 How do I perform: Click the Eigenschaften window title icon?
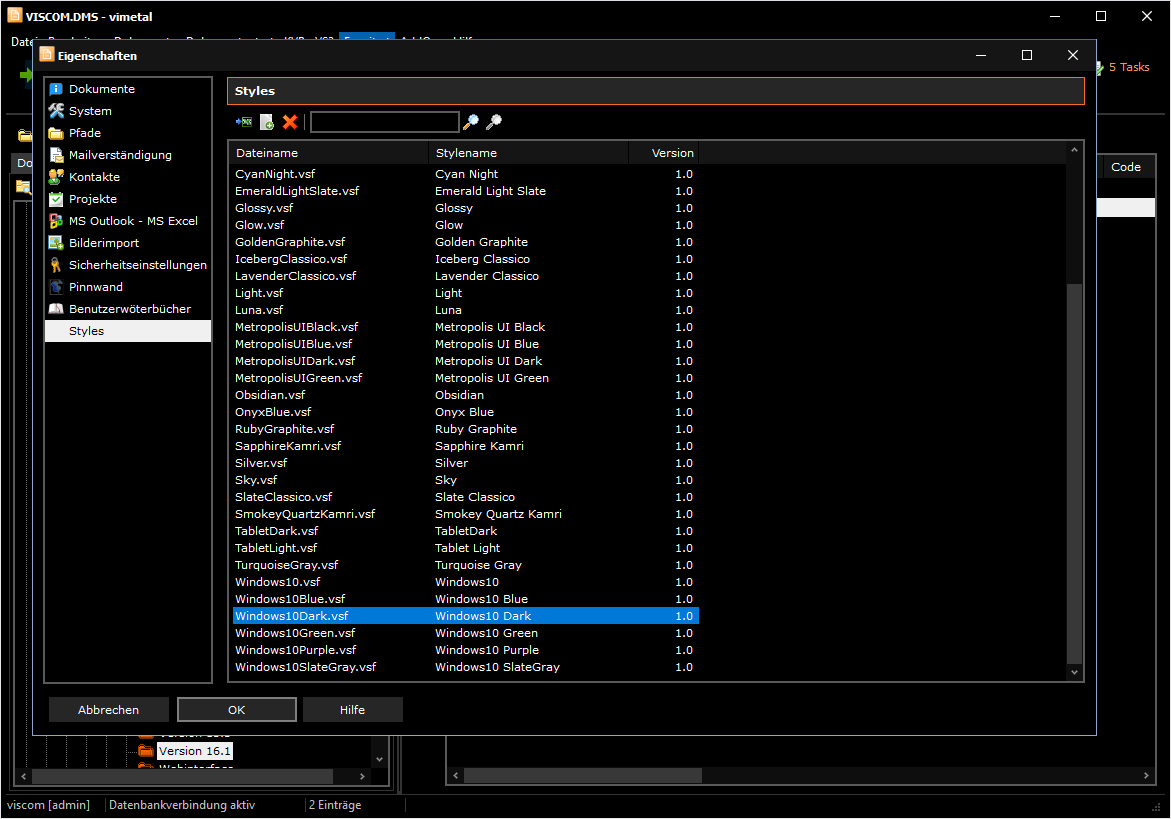click(x=47, y=55)
